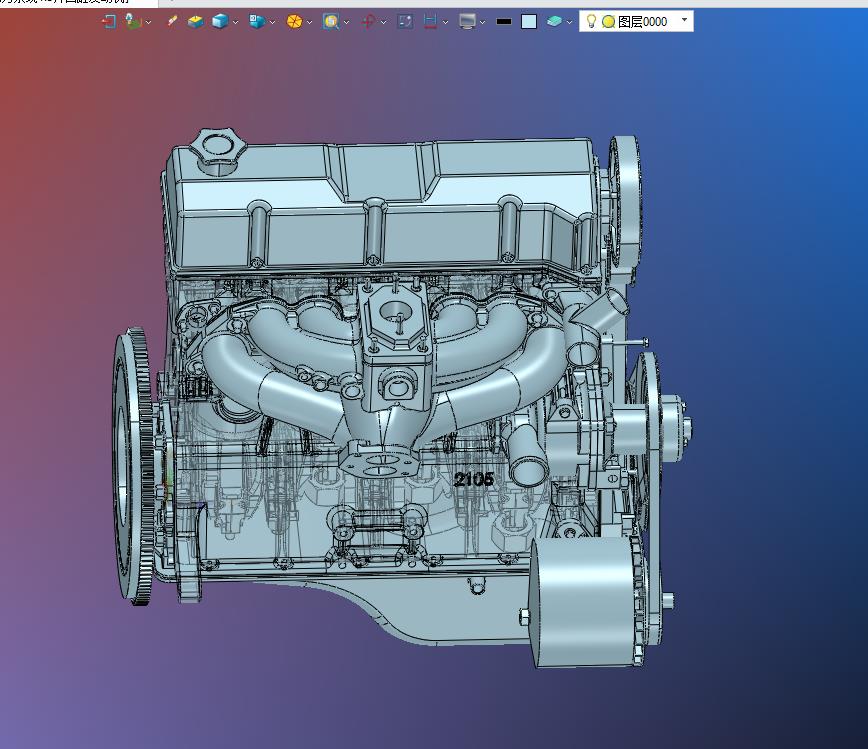The image size is (868, 749).
Task: Open the 图层0000 layer dropdown
Action: (684, 21)
